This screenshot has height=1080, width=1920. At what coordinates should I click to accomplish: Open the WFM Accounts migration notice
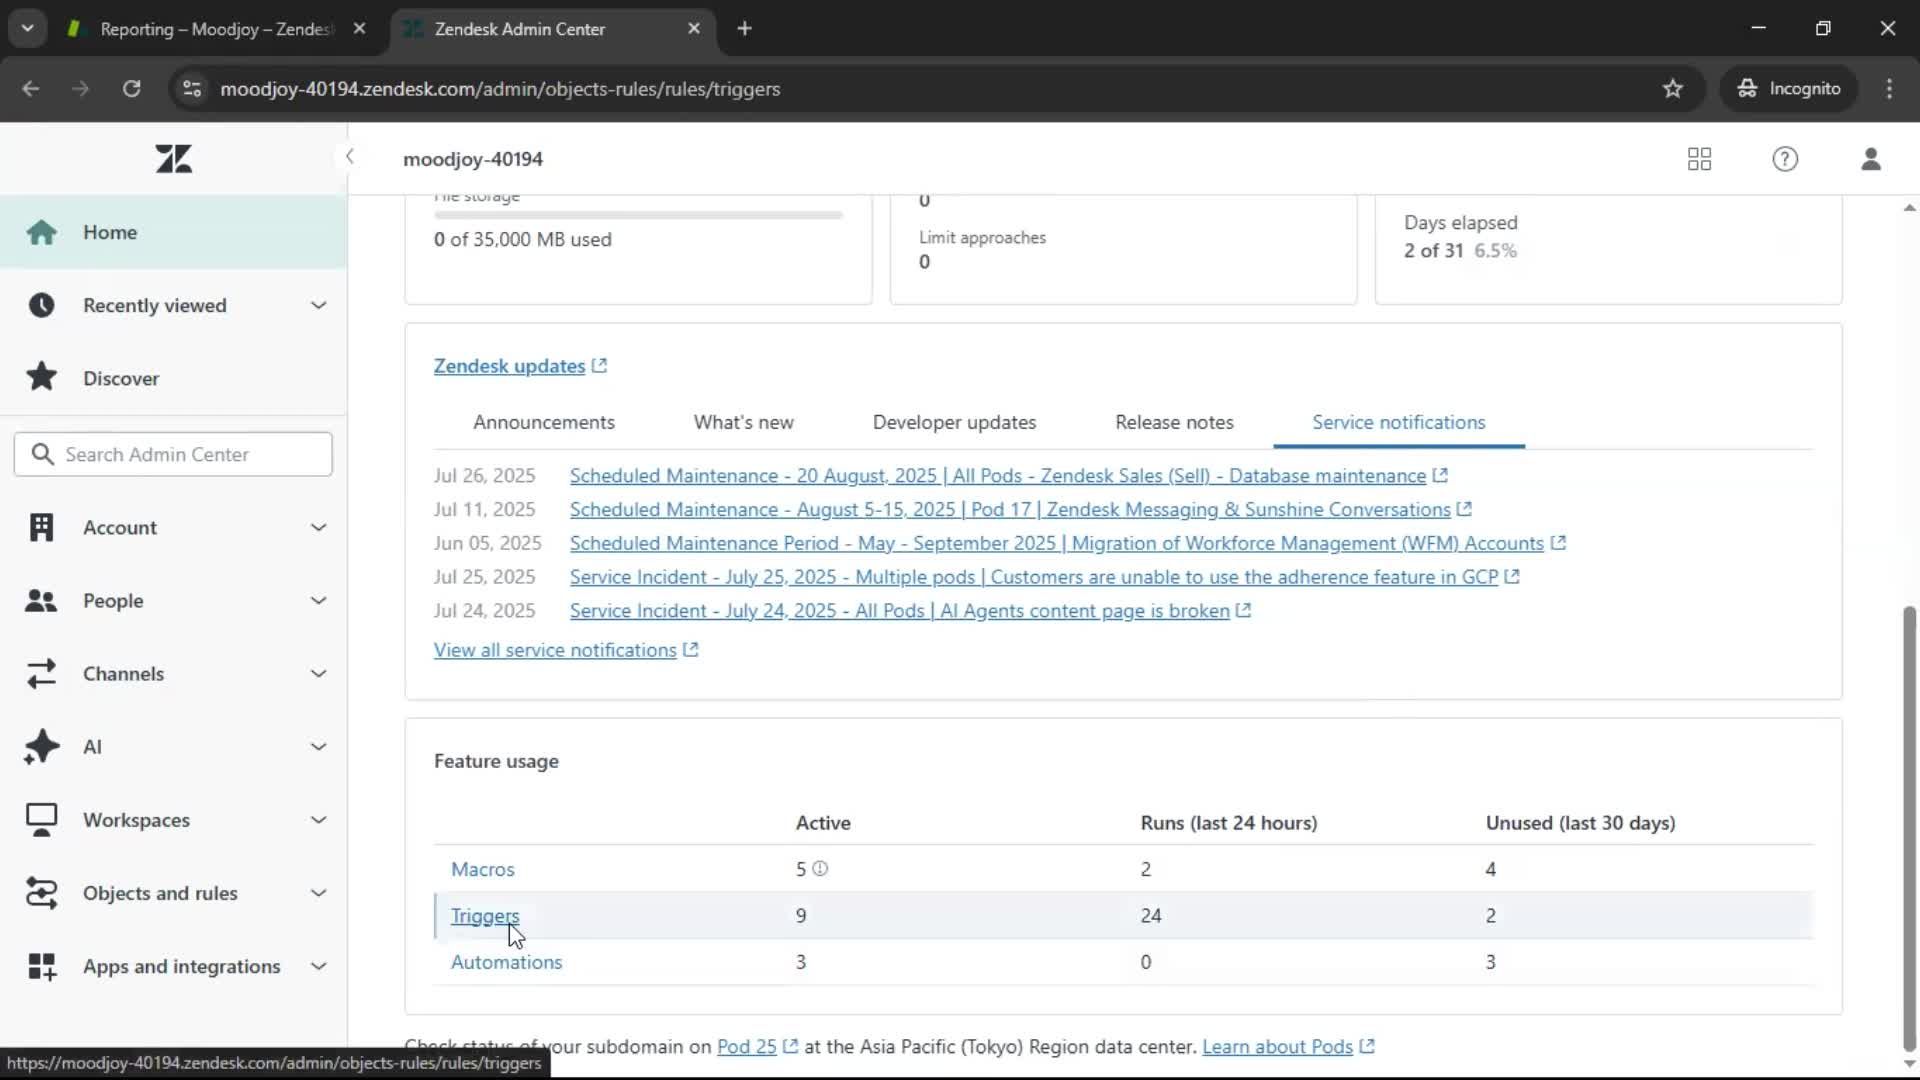[1056, 543]
